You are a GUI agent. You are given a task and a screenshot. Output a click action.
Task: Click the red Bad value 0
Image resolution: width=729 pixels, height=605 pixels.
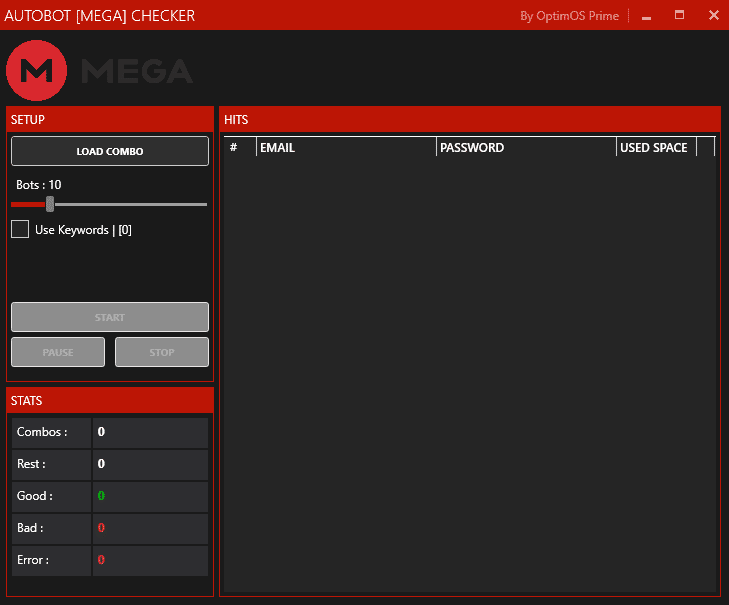tap(101, 528)
